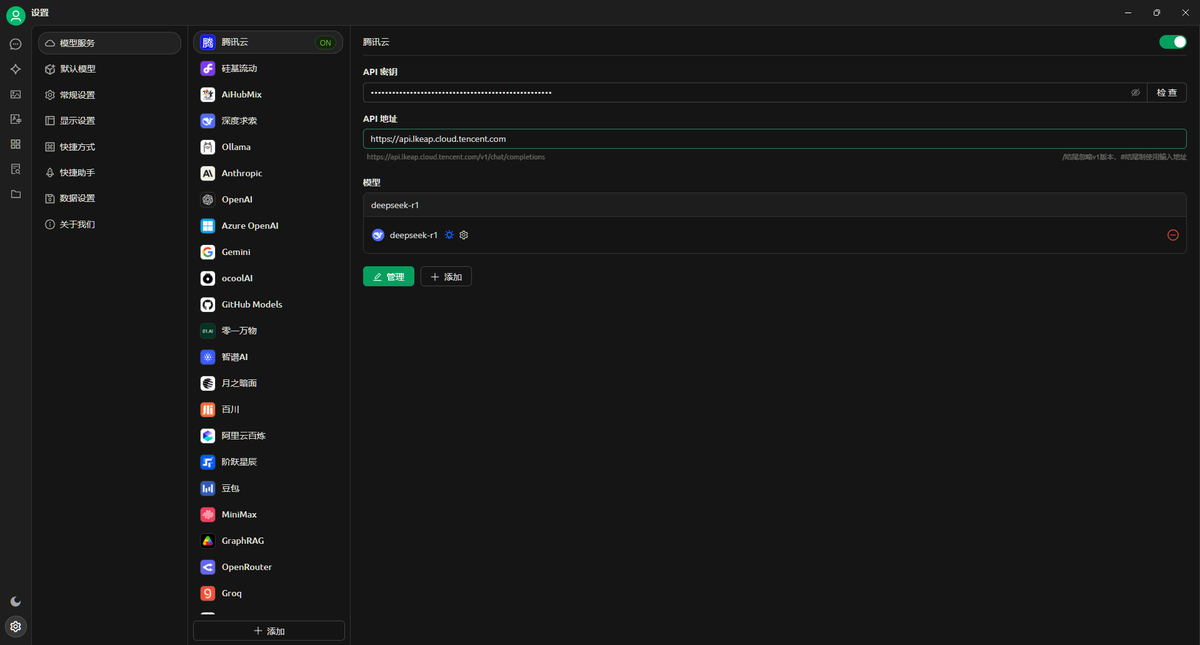Screen dimensions: 1200x645
Task: Select the ocoolAI provider
Action: coord(268,278)
